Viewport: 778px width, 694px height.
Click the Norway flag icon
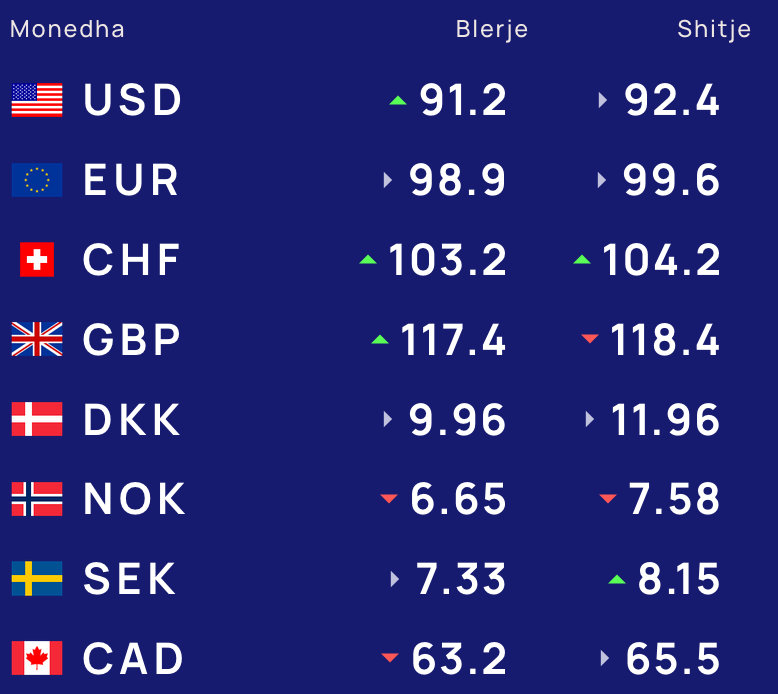click(37, 499)
